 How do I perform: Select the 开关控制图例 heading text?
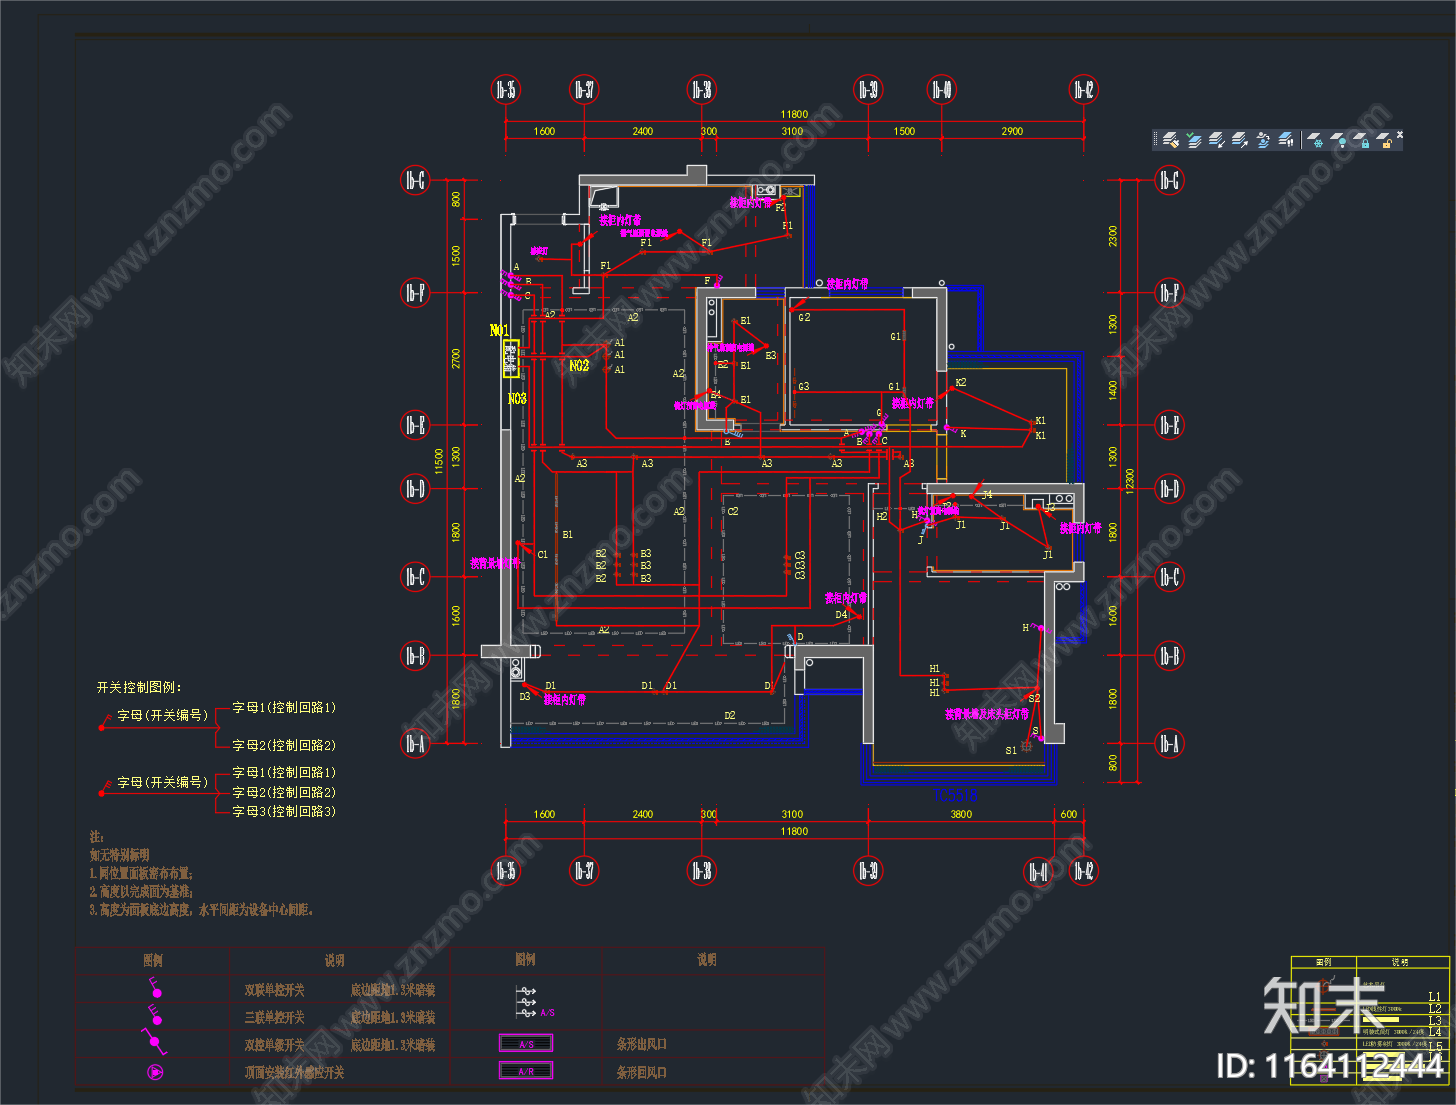(139, 687)
